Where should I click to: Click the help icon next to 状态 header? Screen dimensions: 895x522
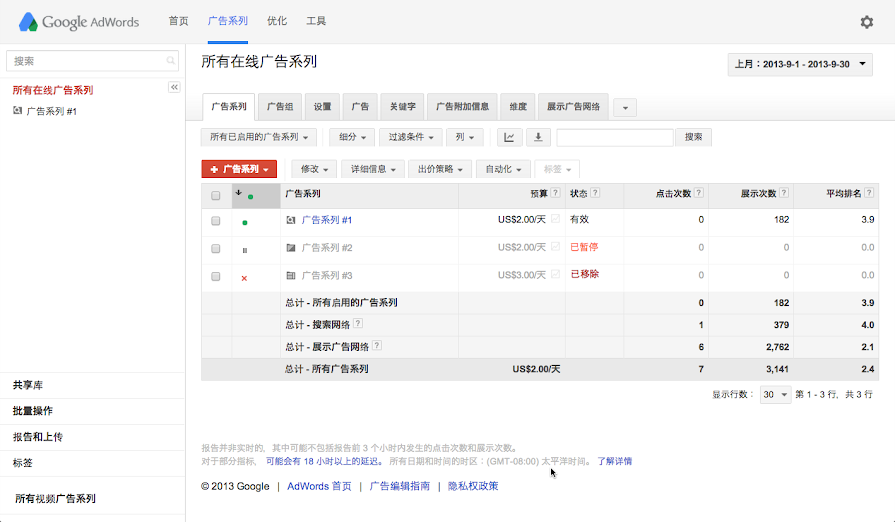click(x=595, y=193)
